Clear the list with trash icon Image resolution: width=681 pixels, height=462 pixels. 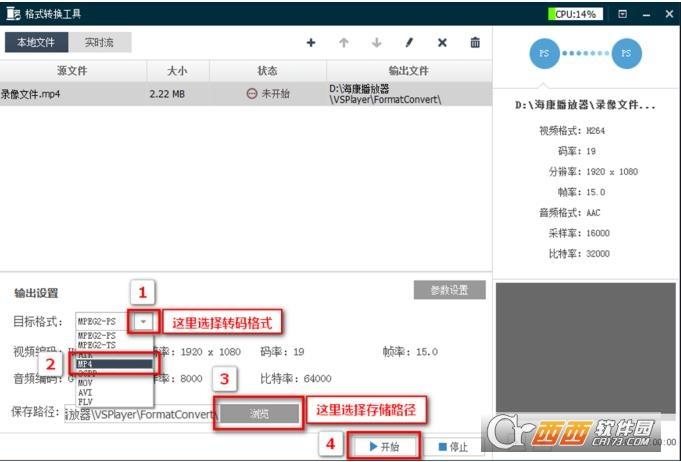click(x=475, y=43)
